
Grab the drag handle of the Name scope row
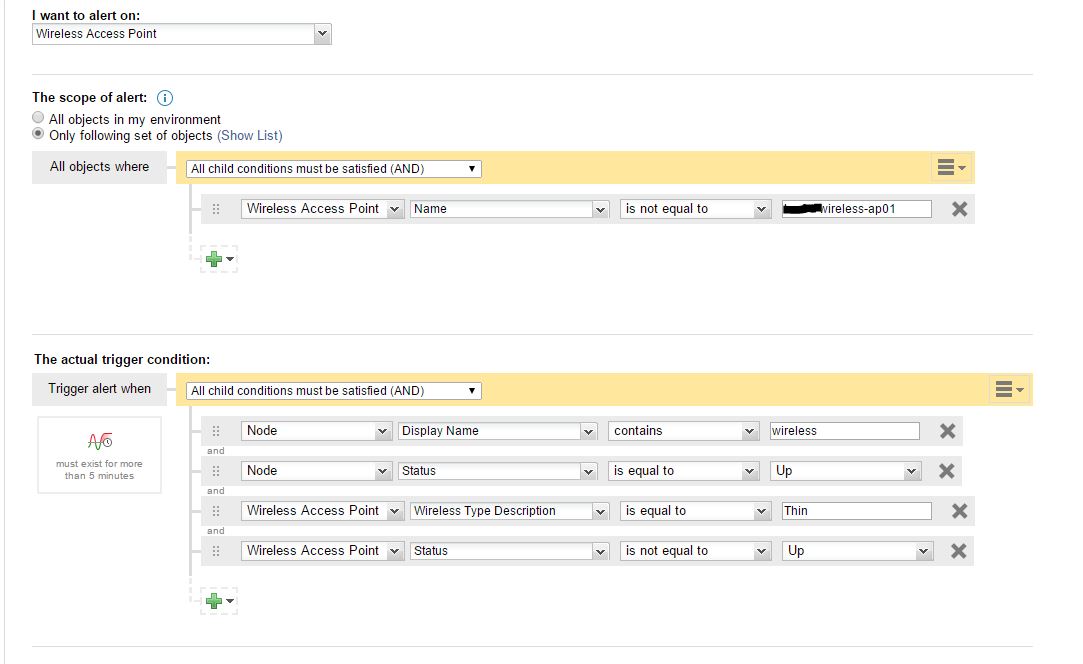tap(216, 209)
